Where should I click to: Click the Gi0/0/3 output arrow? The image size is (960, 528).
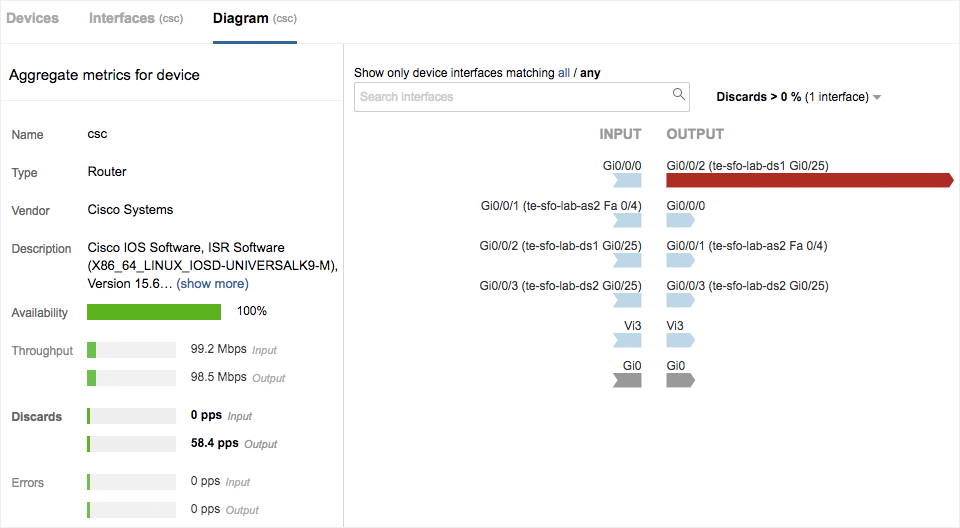[680, 300]
